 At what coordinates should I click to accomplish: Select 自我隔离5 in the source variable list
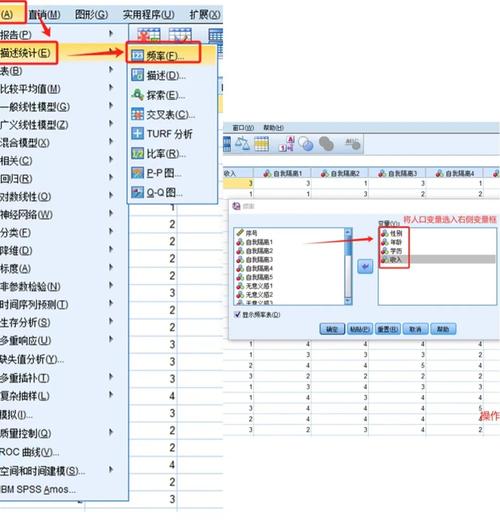click(255, 277)
